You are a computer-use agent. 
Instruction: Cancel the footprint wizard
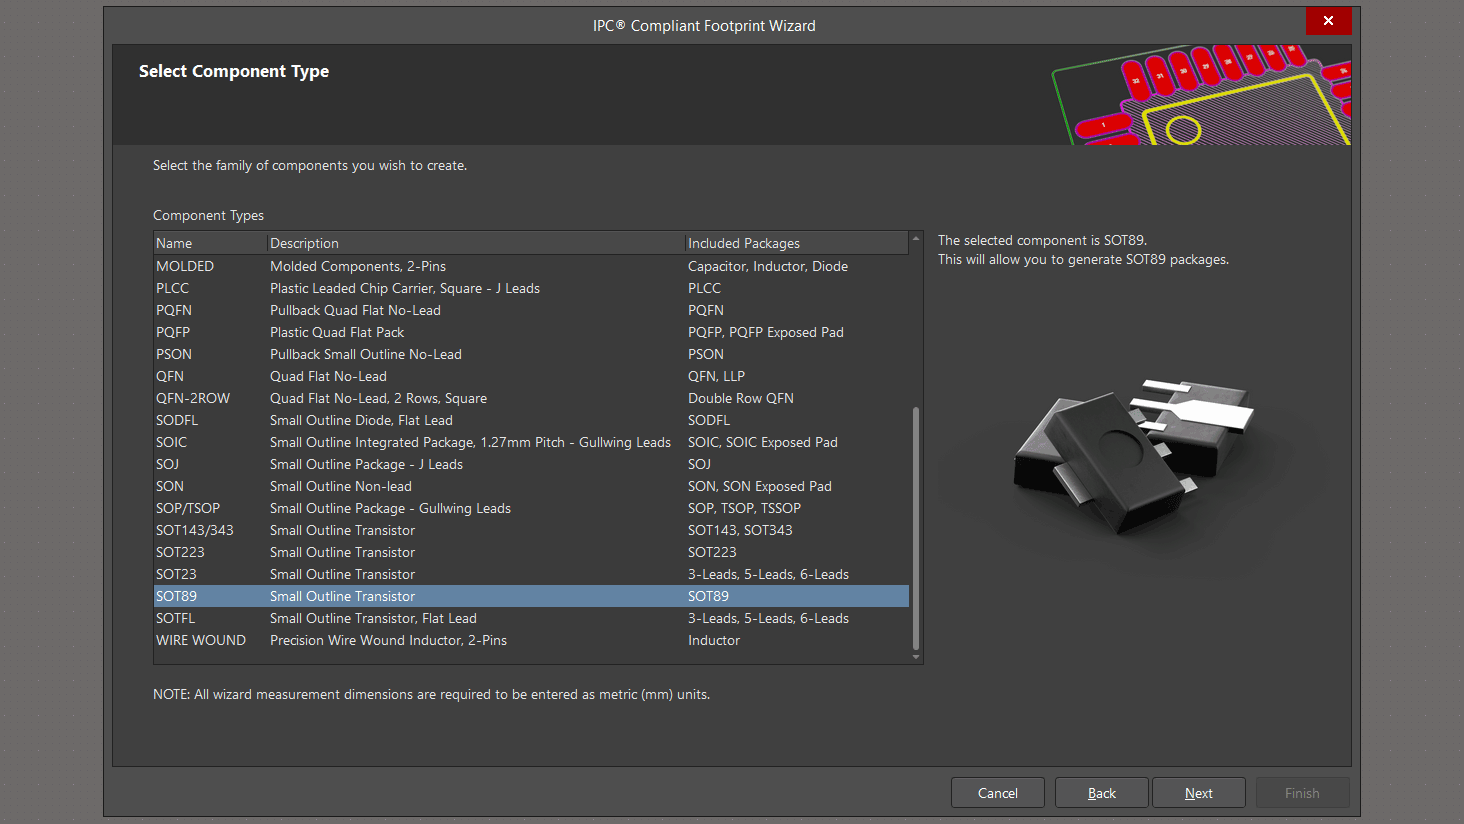pyautogui.click(x=997, y=793)
